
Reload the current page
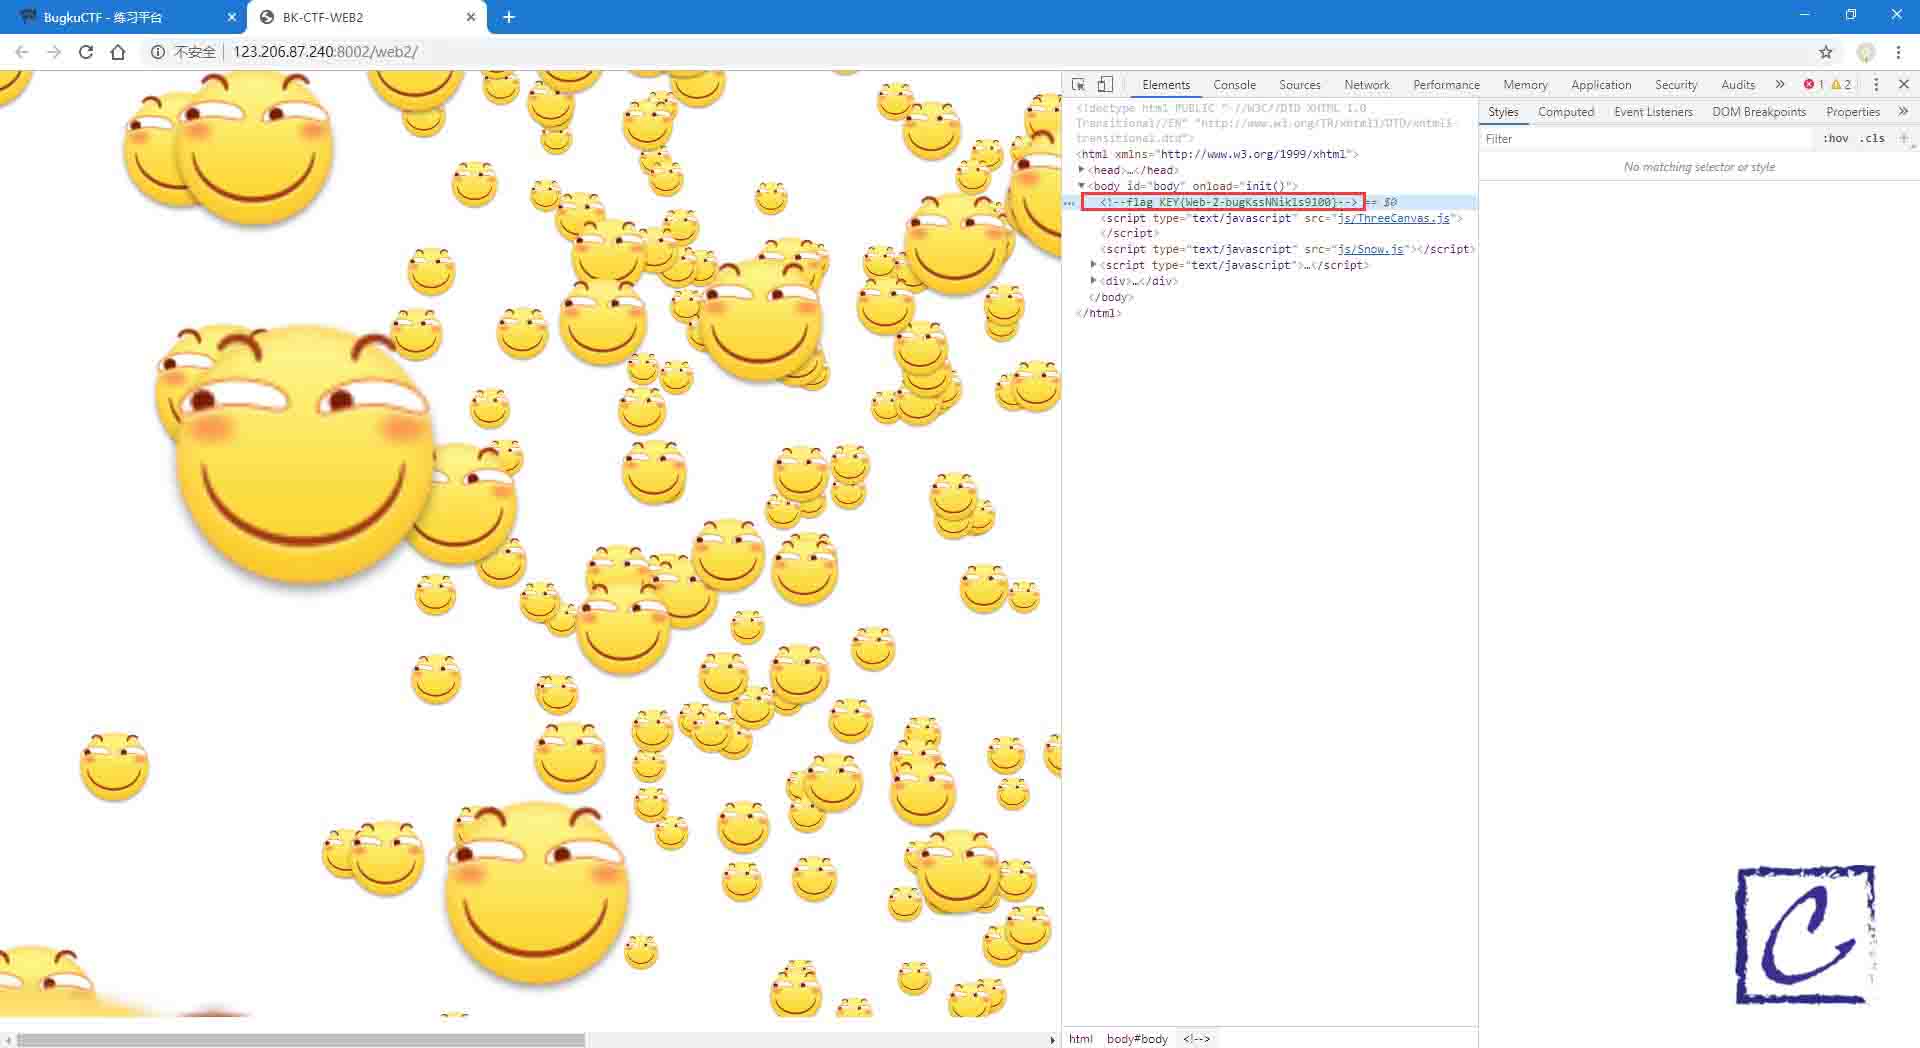(86, 52)
